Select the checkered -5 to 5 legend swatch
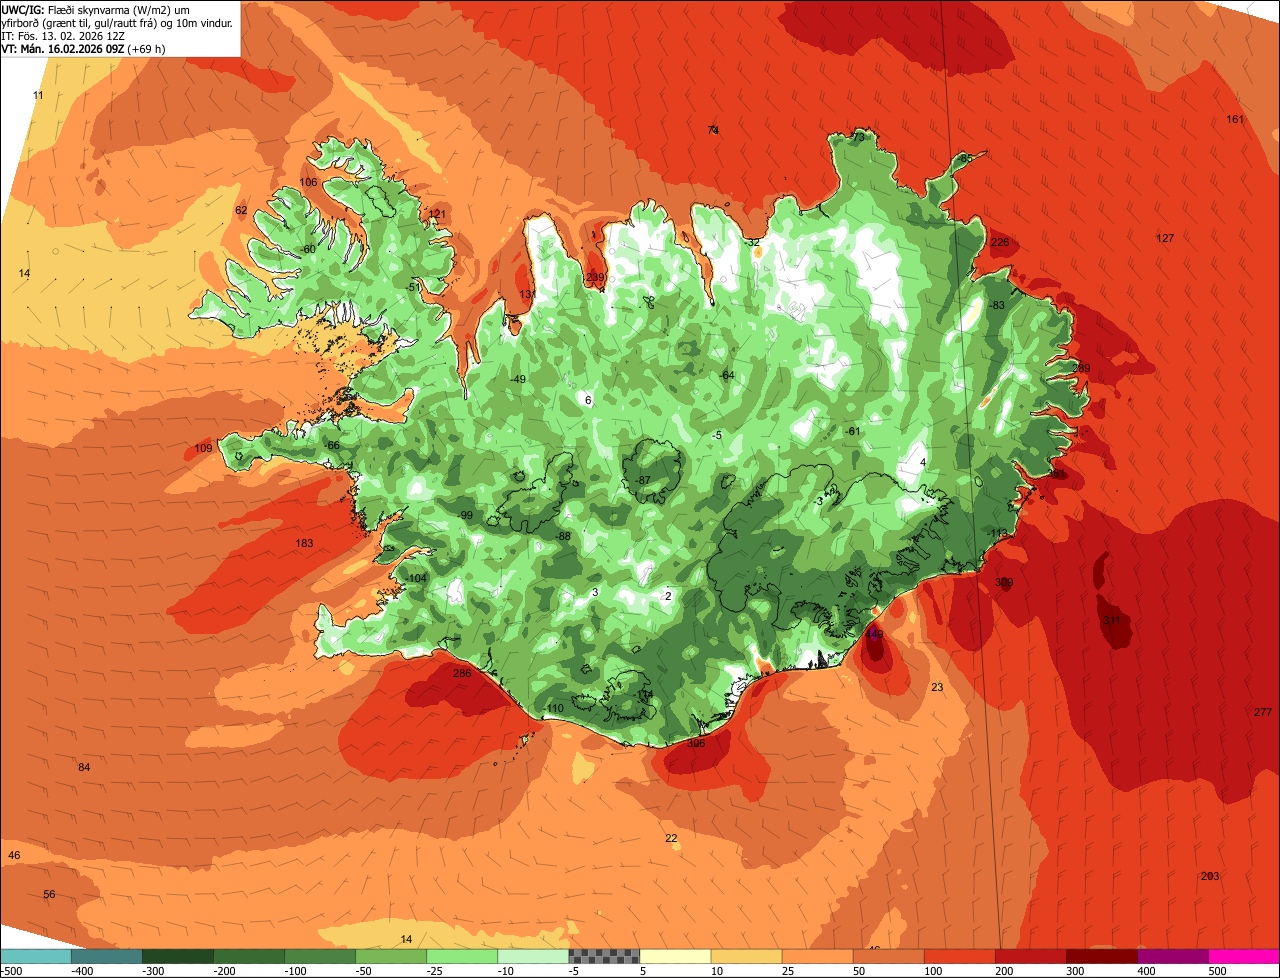Image resolution: width=1280 pixels, height=978 pixels. (604, 956)
